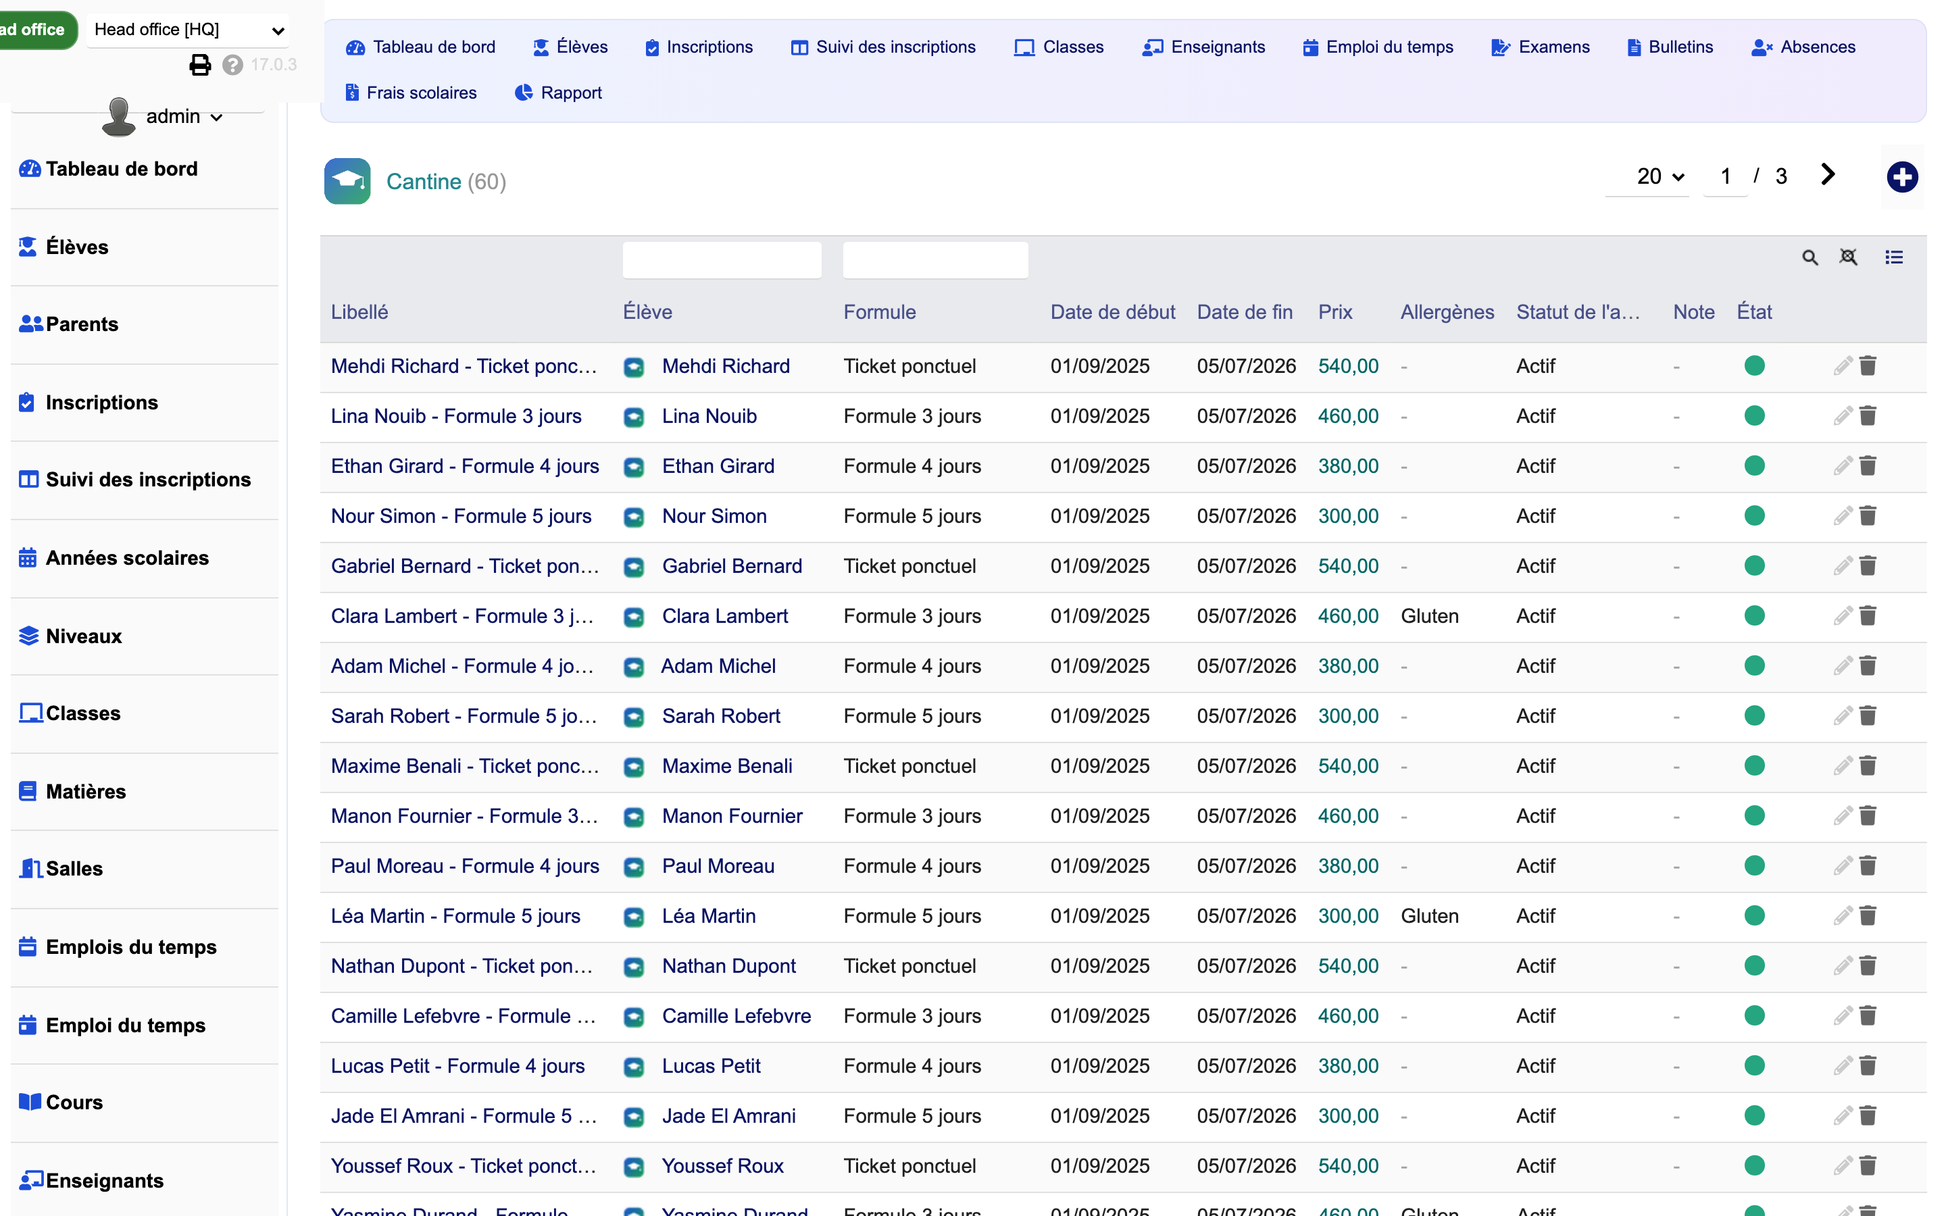Open Cours in the left sidebar
This screenshot has width=1946, height=1216.
[x=61, y=1102]
